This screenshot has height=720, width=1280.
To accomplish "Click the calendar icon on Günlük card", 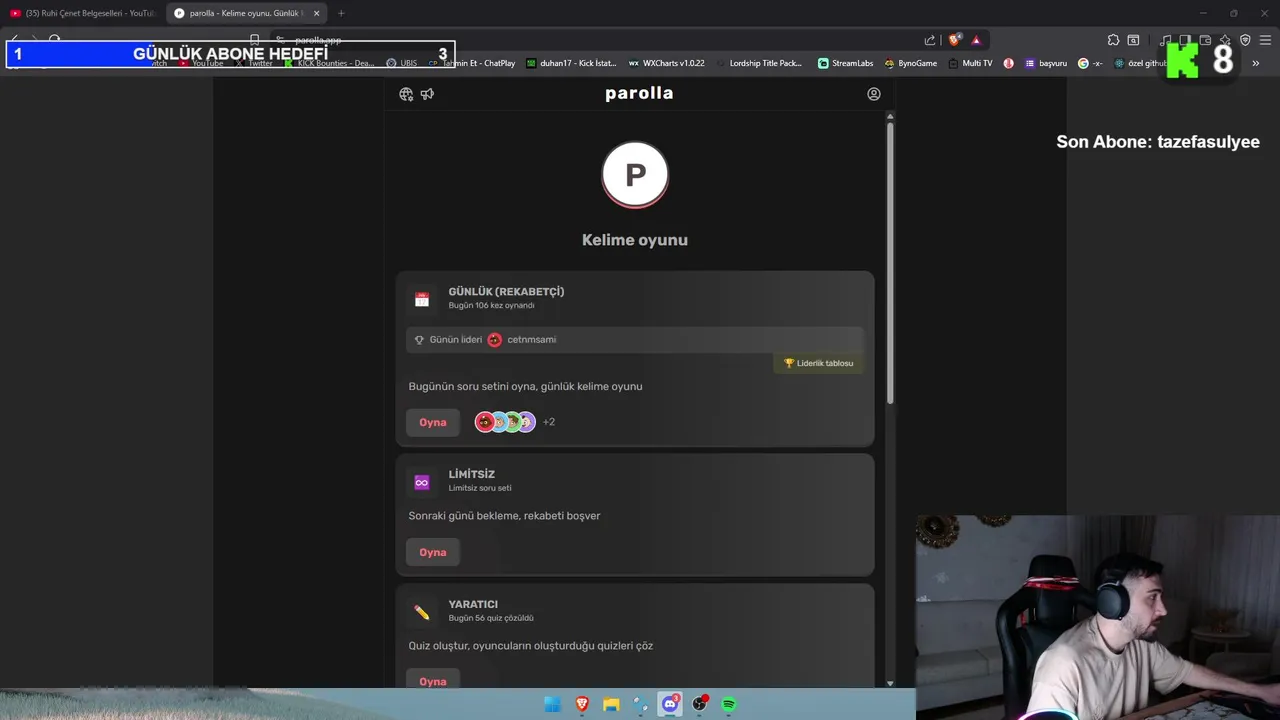I will pos(422,299).
